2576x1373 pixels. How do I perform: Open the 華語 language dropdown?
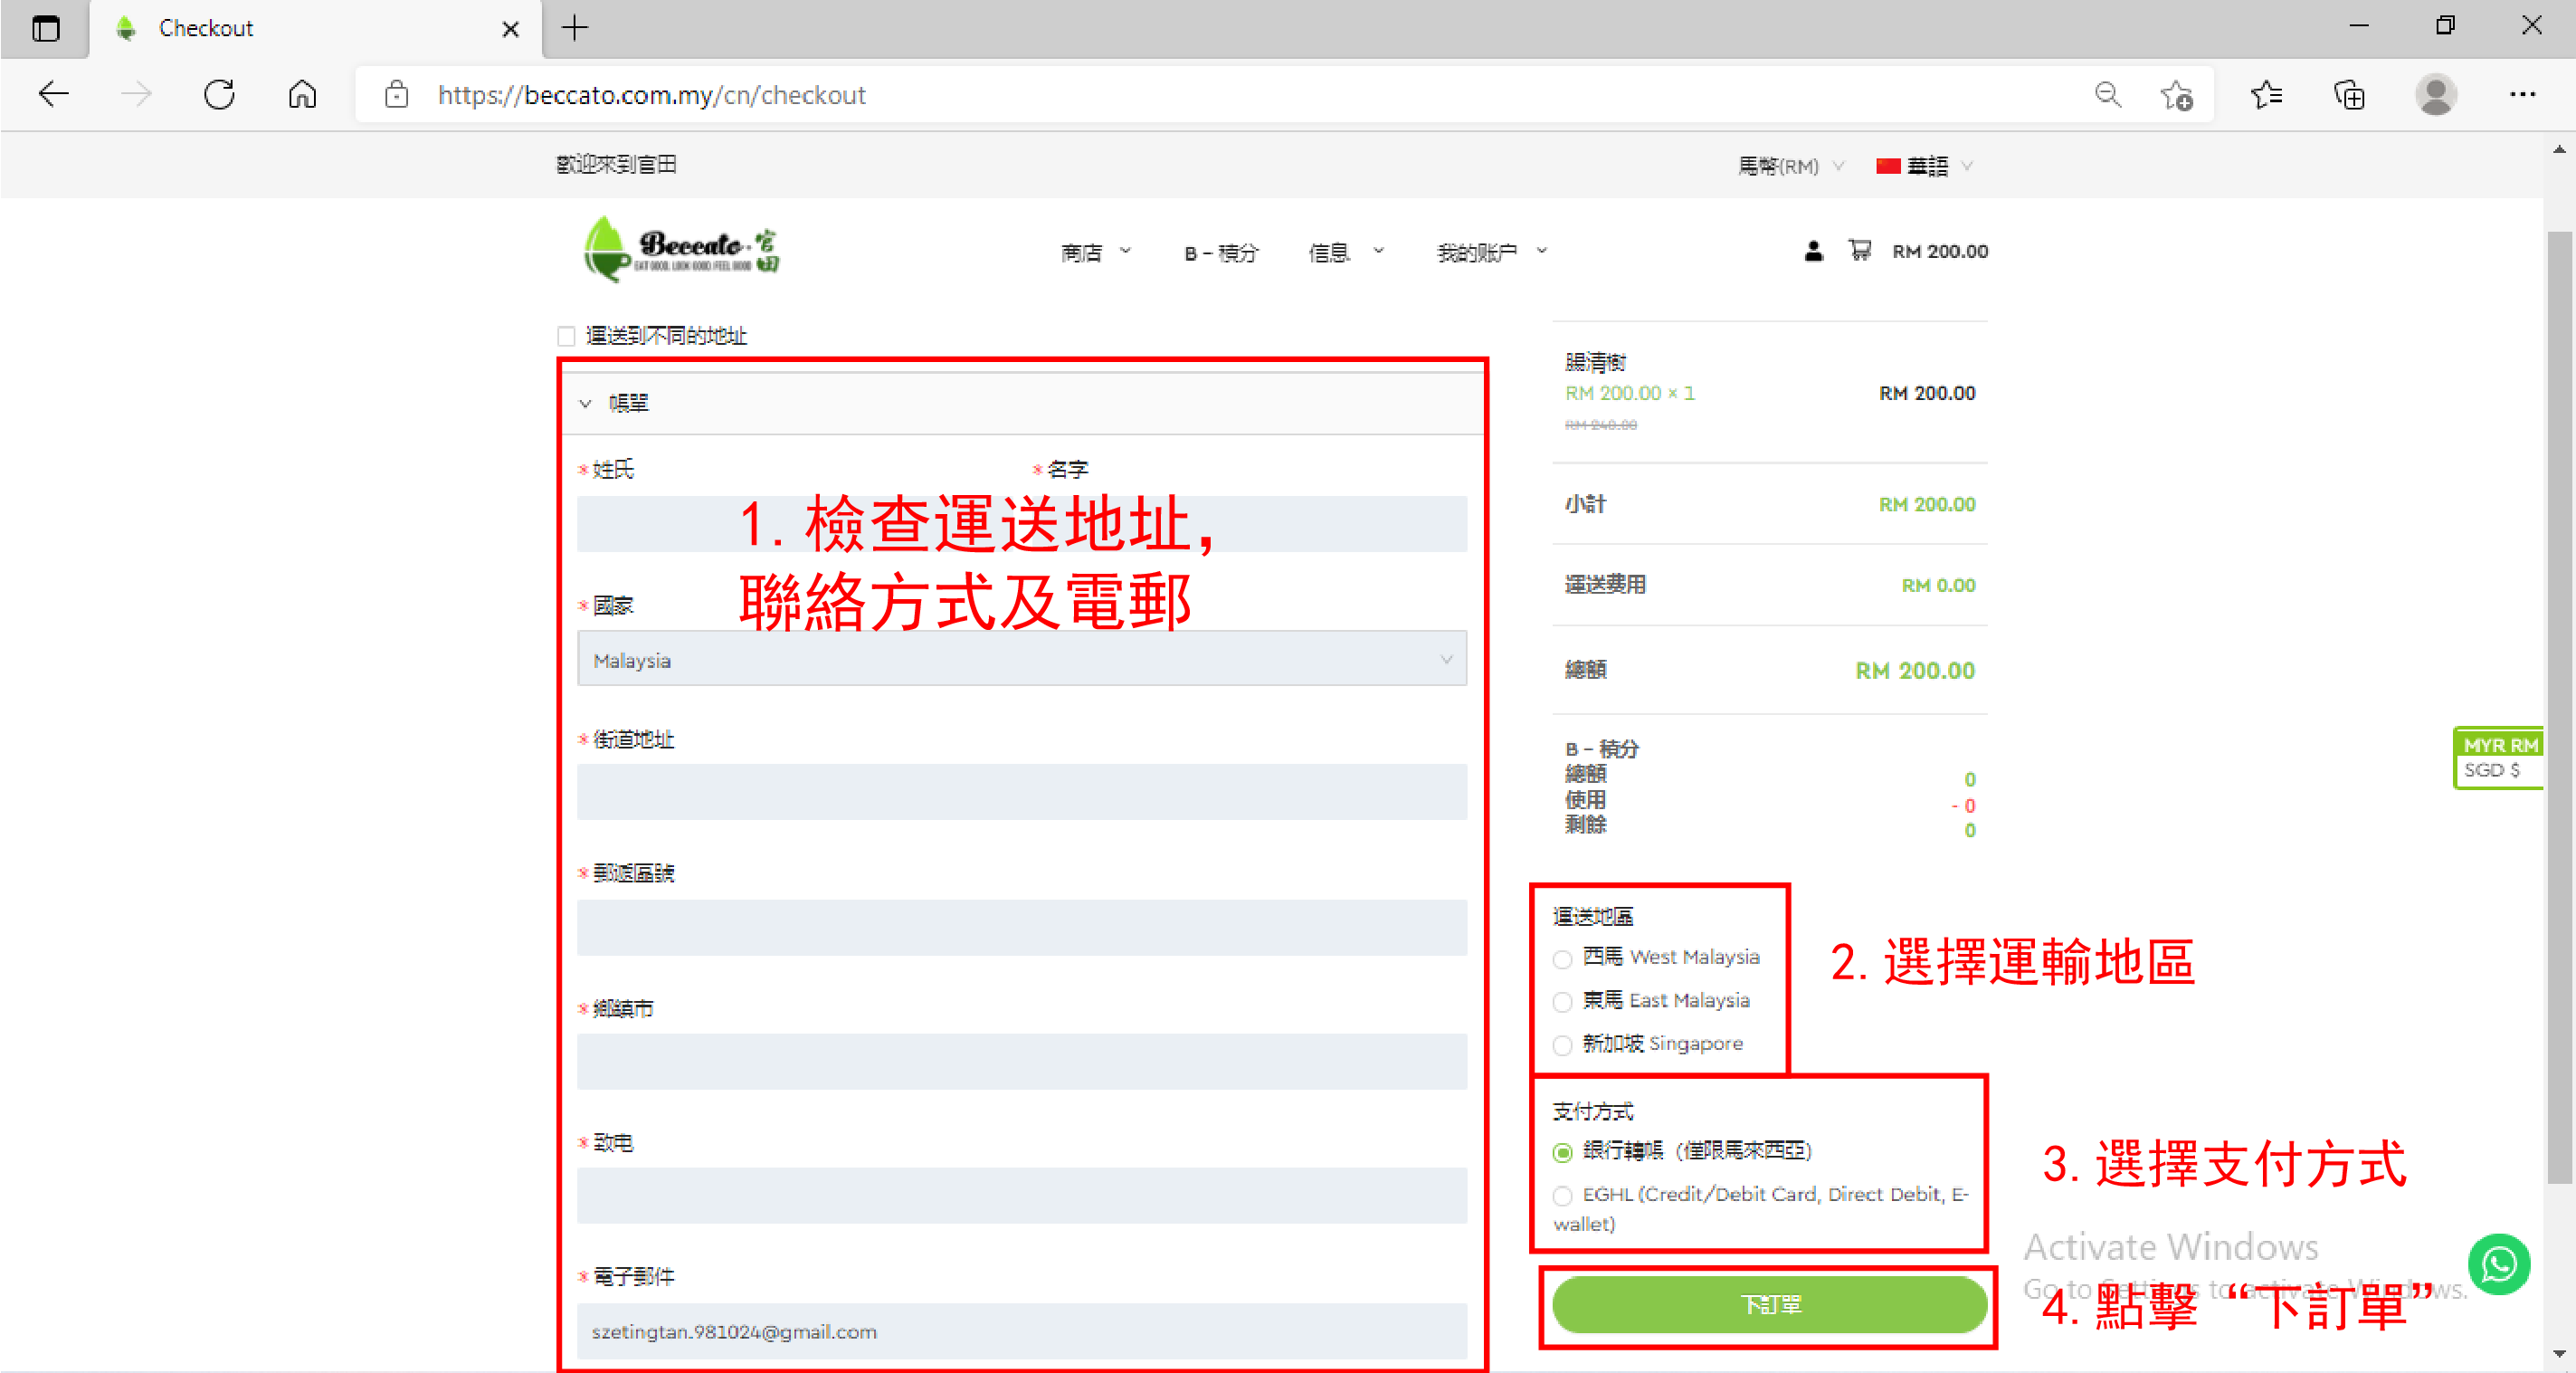(x=1925, y=166)
